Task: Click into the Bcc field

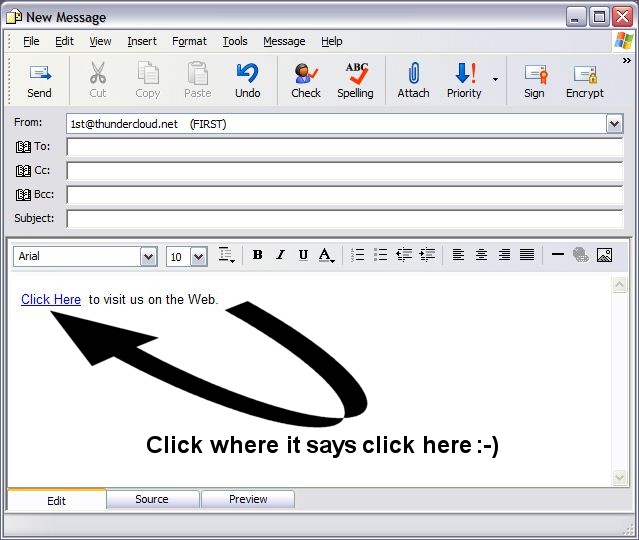Action: click(345, 195)
